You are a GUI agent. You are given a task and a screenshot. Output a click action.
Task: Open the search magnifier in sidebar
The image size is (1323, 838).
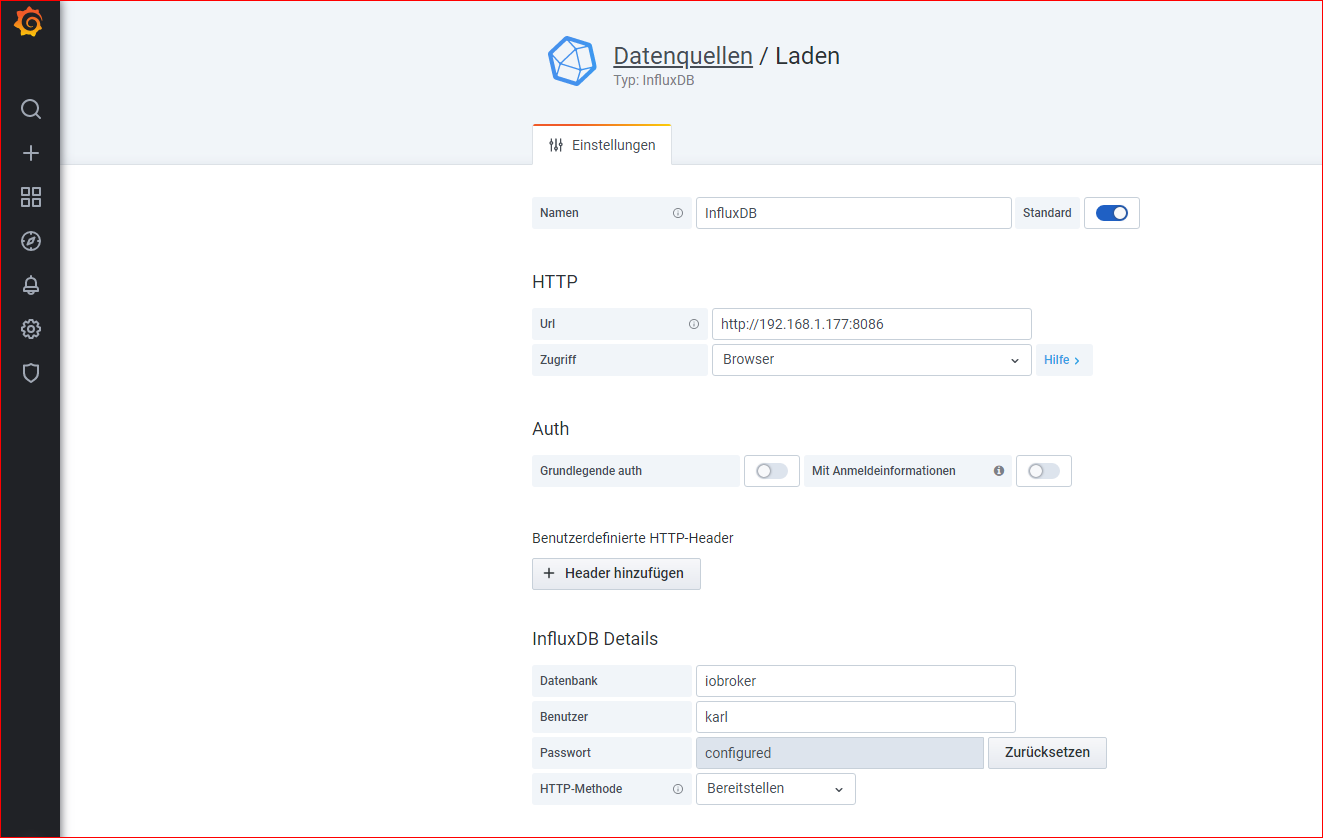click(x=31, y=109)
